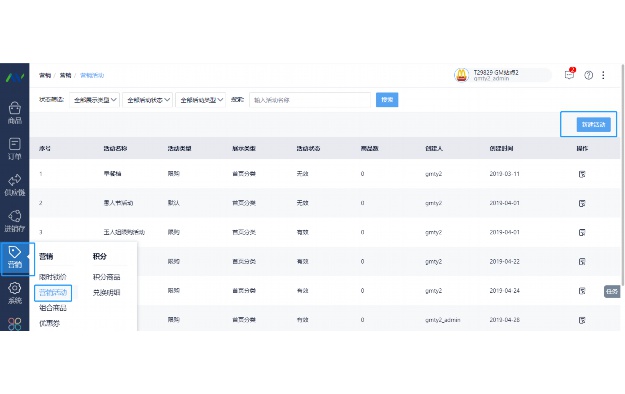Click the 任务 tab at the right edge
This screenshot has width=625, height=394.
(612, 292)
